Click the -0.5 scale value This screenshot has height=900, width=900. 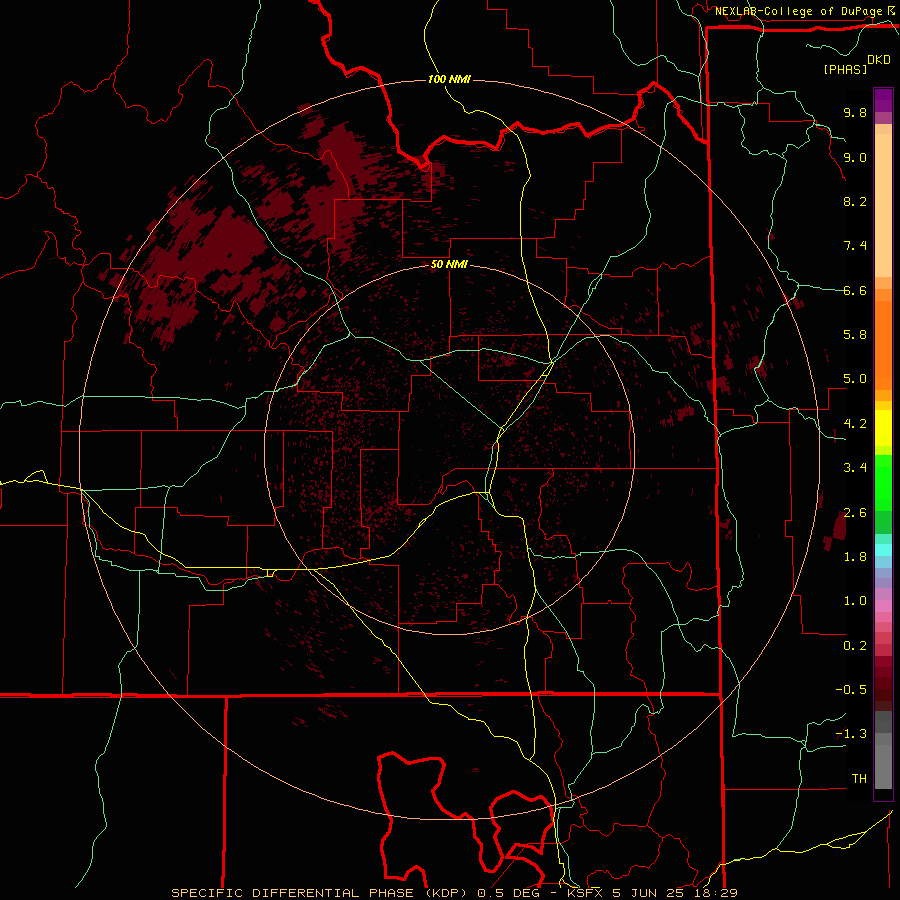851,690
